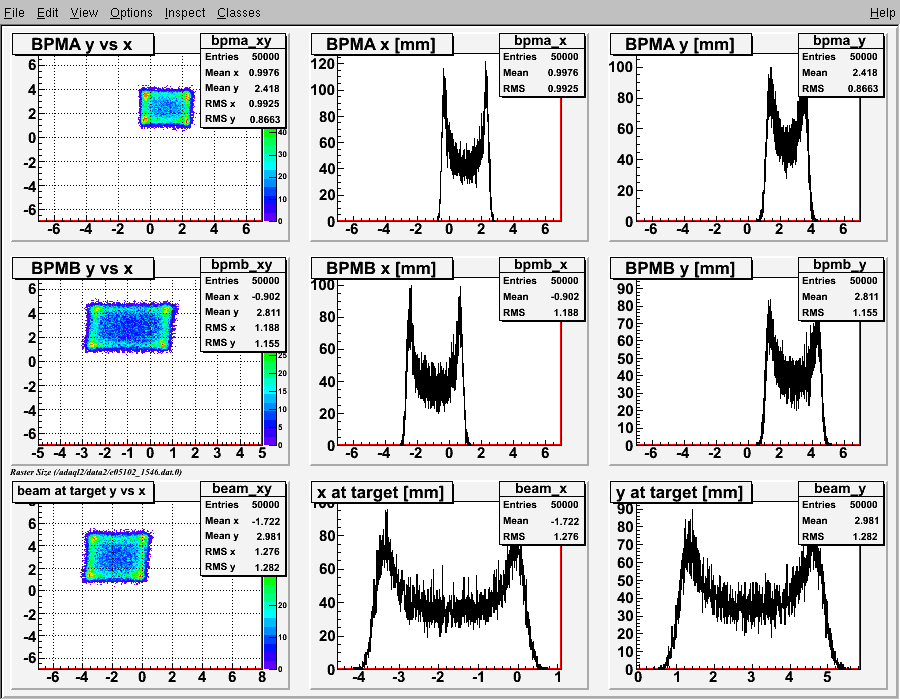
Task: Click the BPMA y vs x scatter blob
Action: (x=166, y=107)
